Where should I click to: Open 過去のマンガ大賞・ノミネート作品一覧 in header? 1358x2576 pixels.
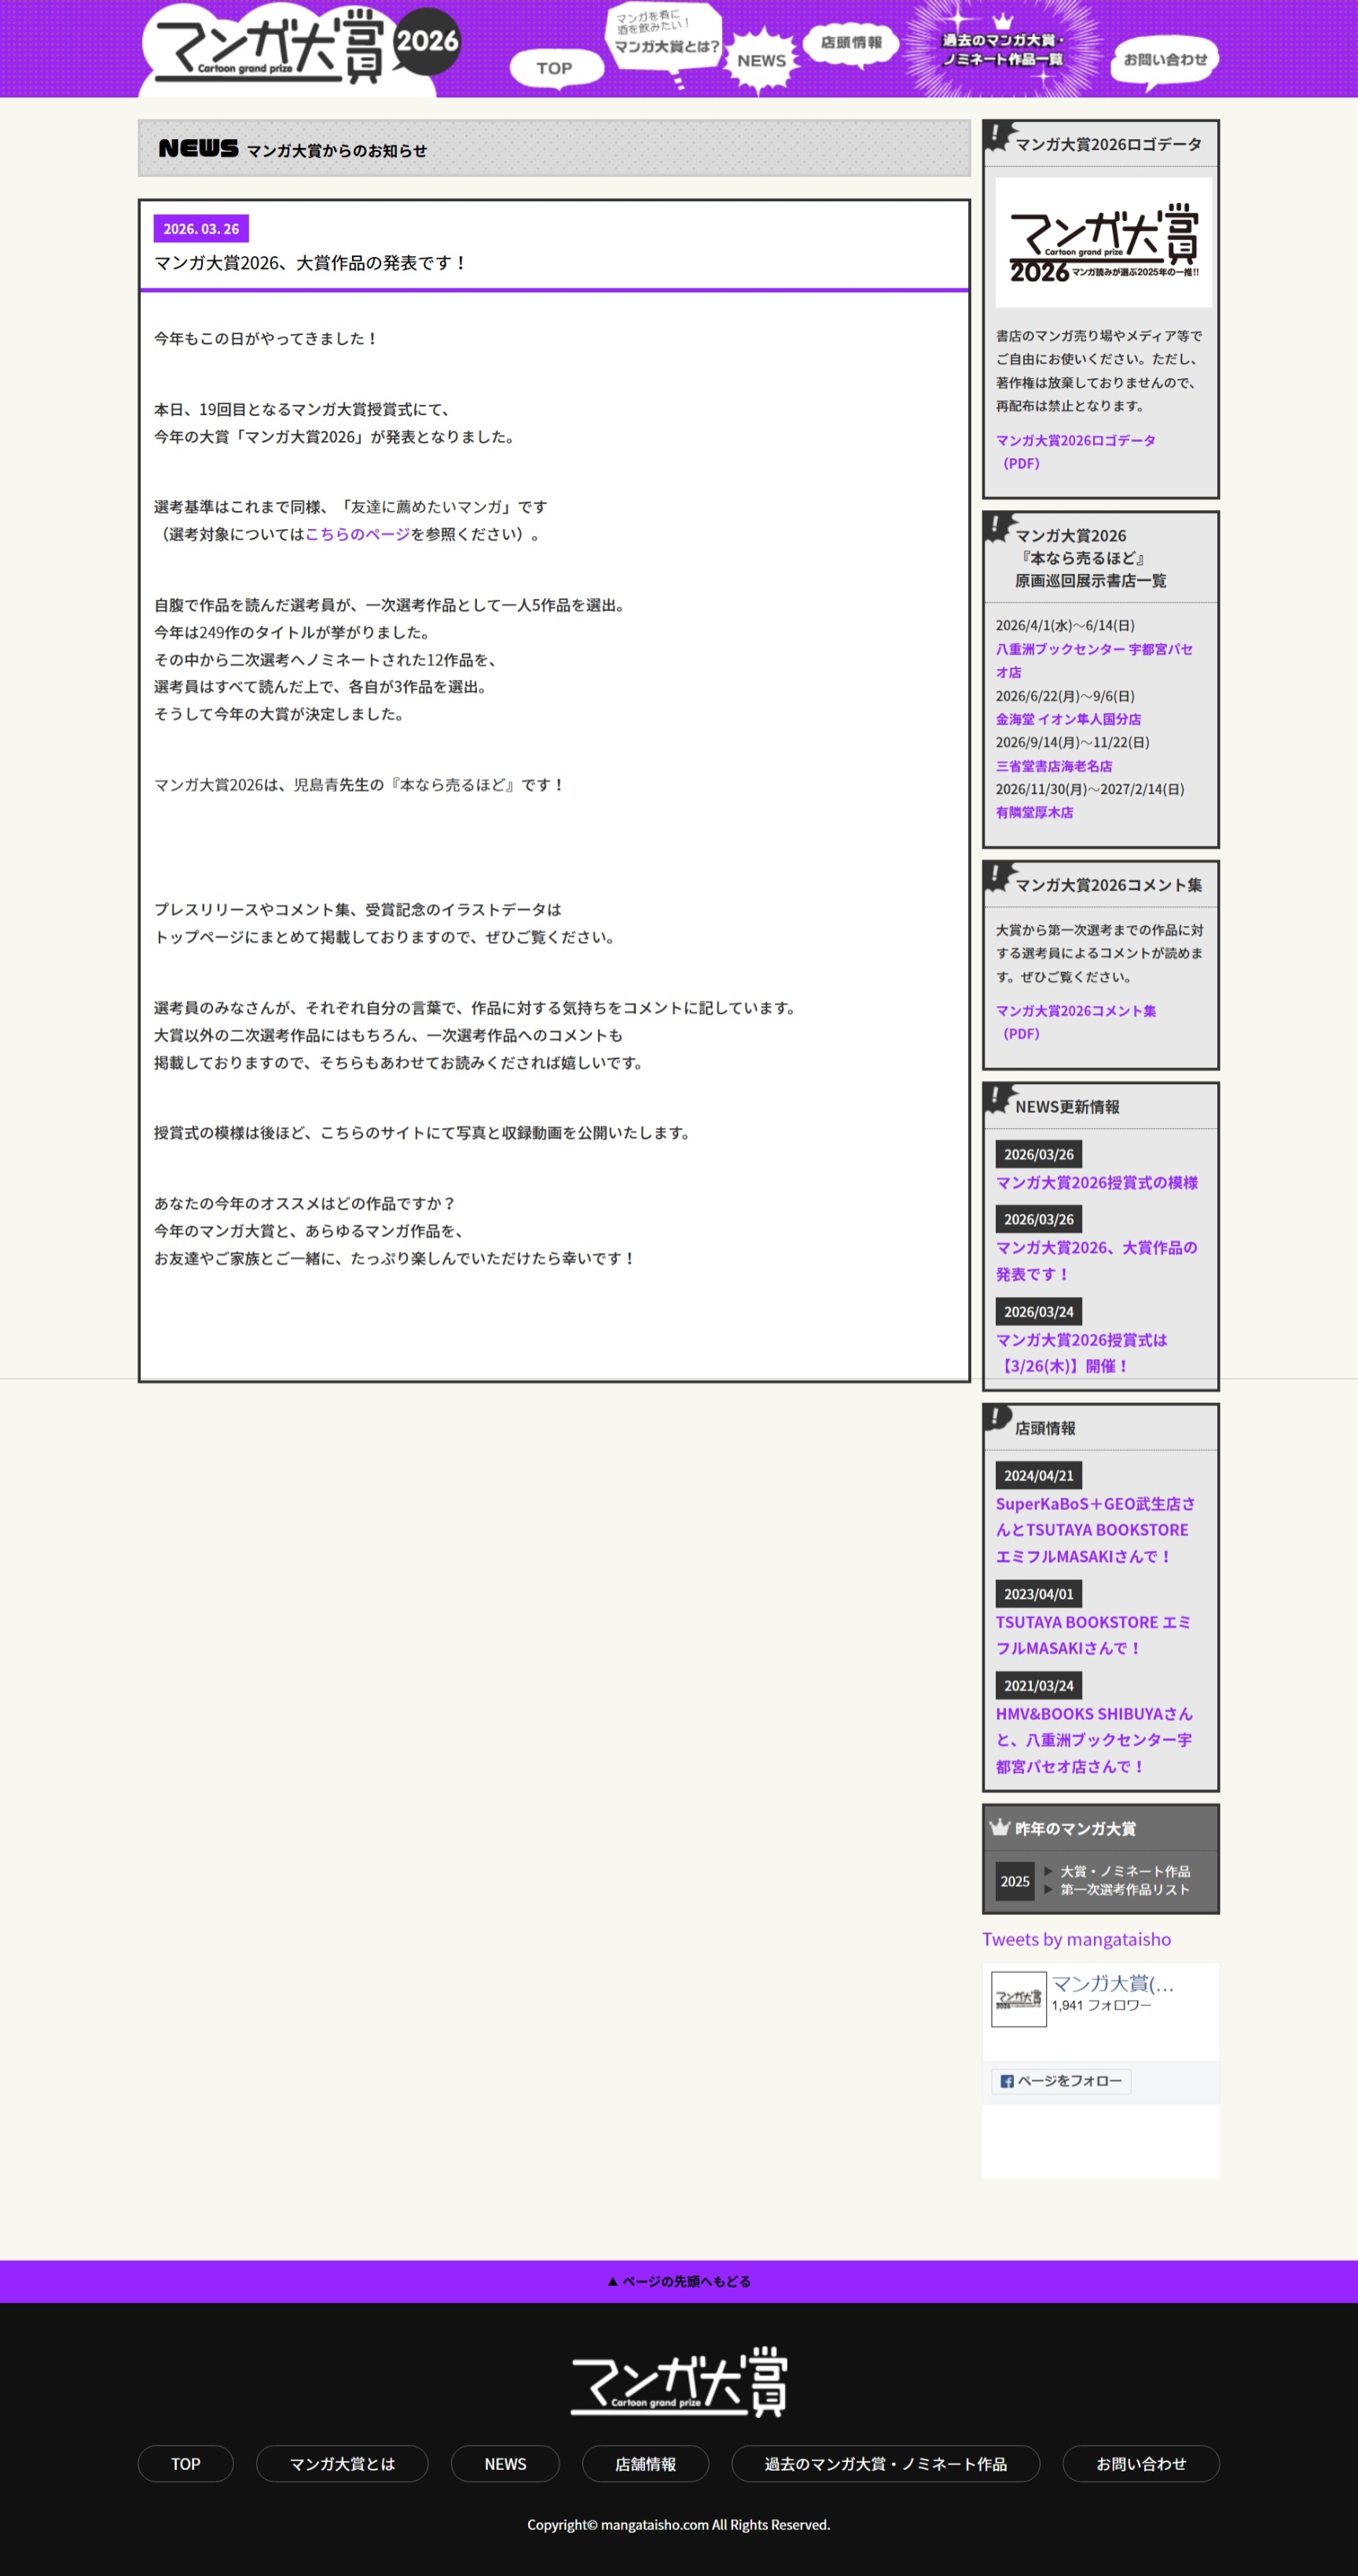tap(1002, 50)
